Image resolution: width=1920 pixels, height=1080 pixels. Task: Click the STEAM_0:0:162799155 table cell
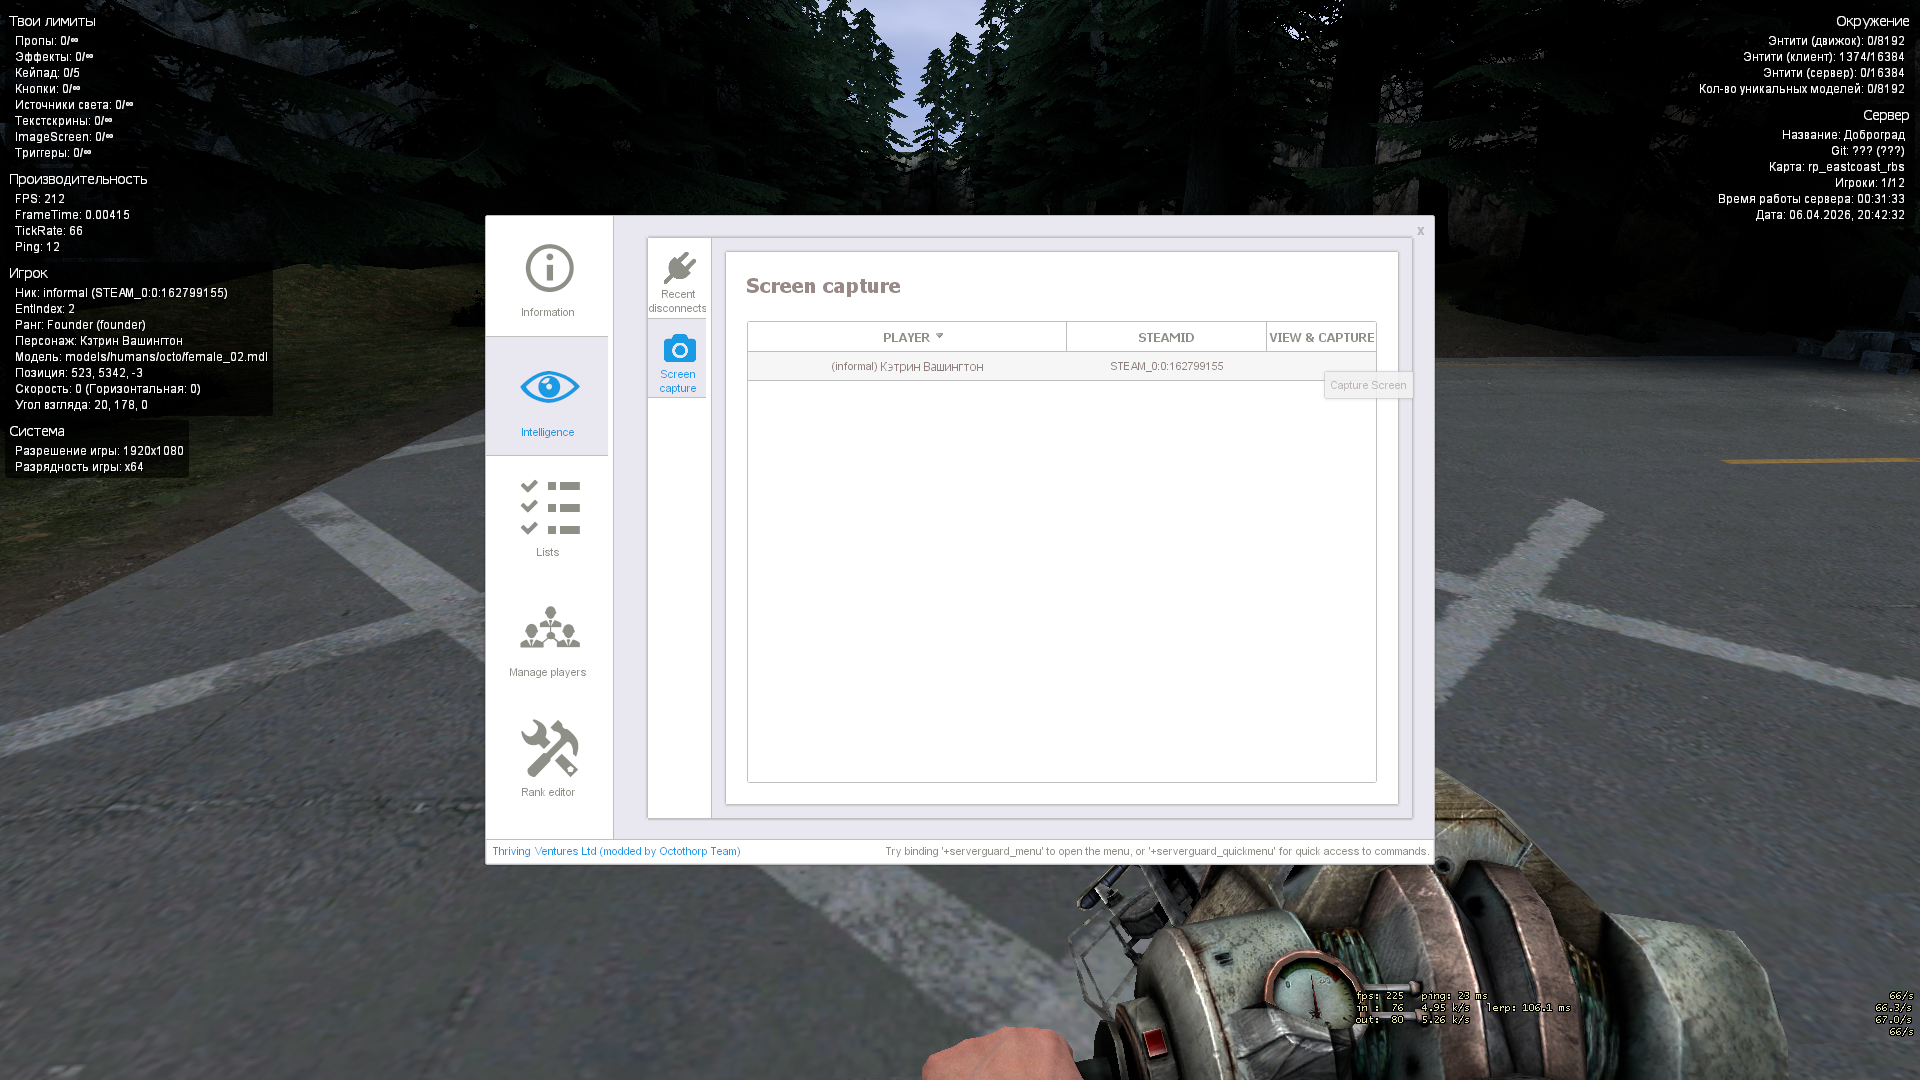point(1166,366)
